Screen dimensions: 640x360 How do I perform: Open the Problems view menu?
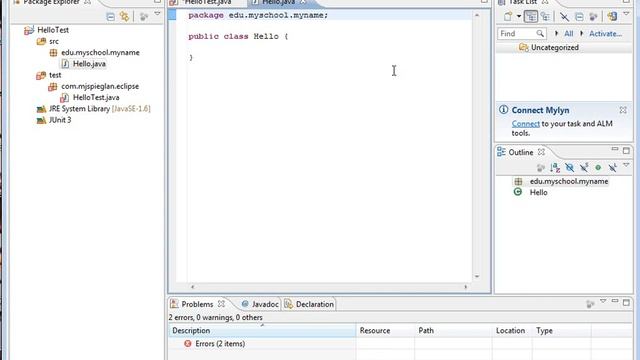pyautogui.click(x=603, y=301)
